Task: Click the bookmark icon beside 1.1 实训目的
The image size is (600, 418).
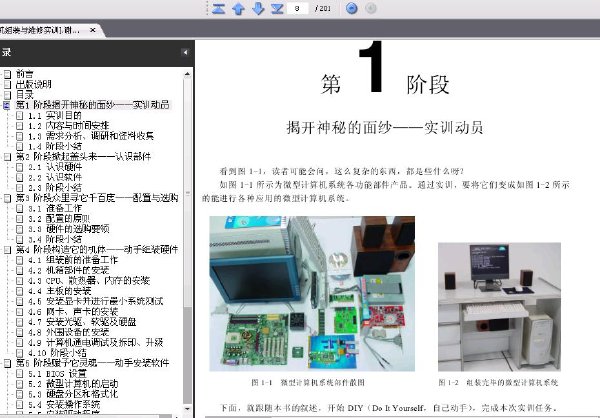Action: point(20,115)
